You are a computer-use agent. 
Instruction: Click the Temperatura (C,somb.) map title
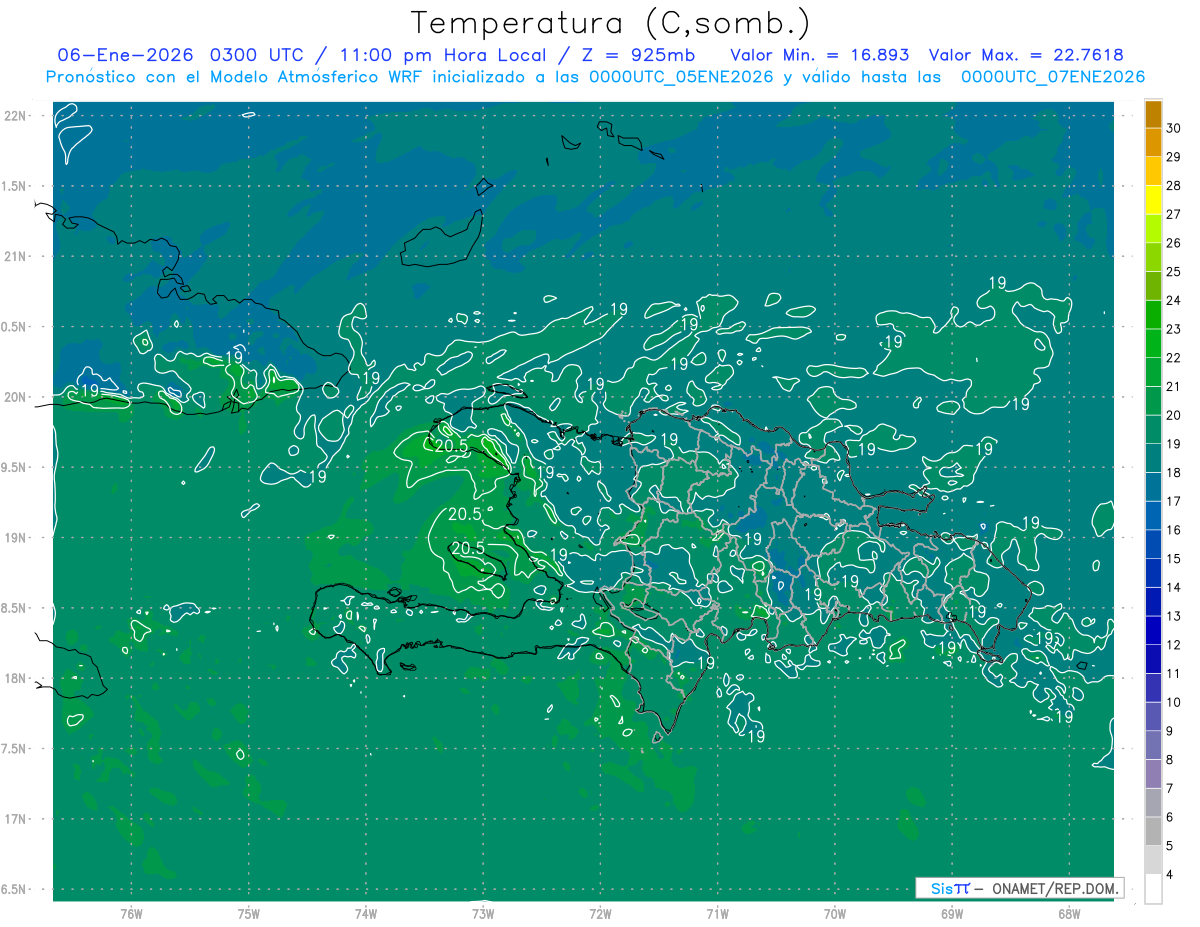click(610, 22)
